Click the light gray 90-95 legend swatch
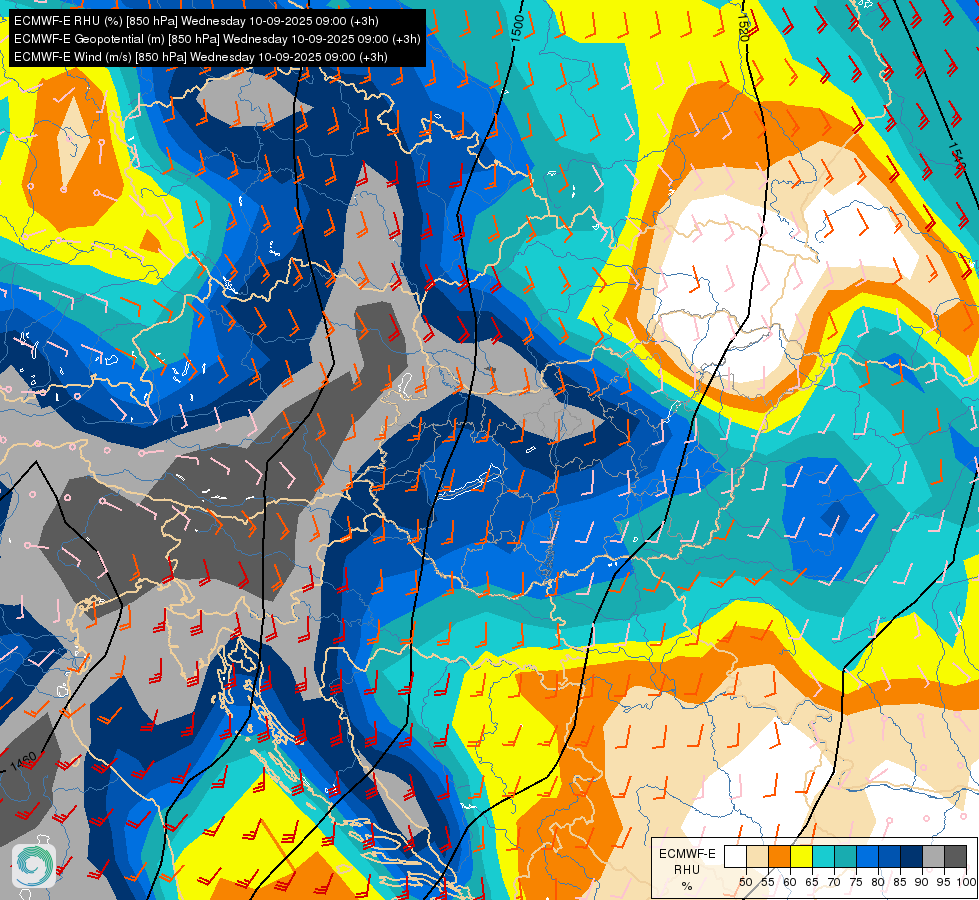This screenshot has width=979, height=900. [933, 856]
